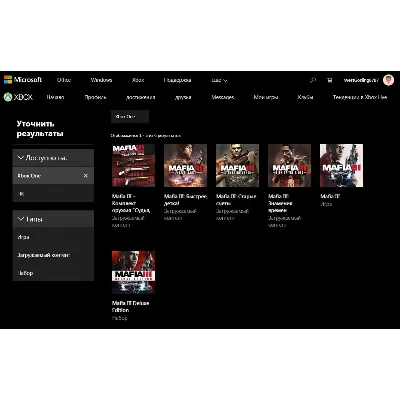Viewport: 400px width, 400px height.
Task: Open the search magnifier icon
Action: click(x=313, y=80)
